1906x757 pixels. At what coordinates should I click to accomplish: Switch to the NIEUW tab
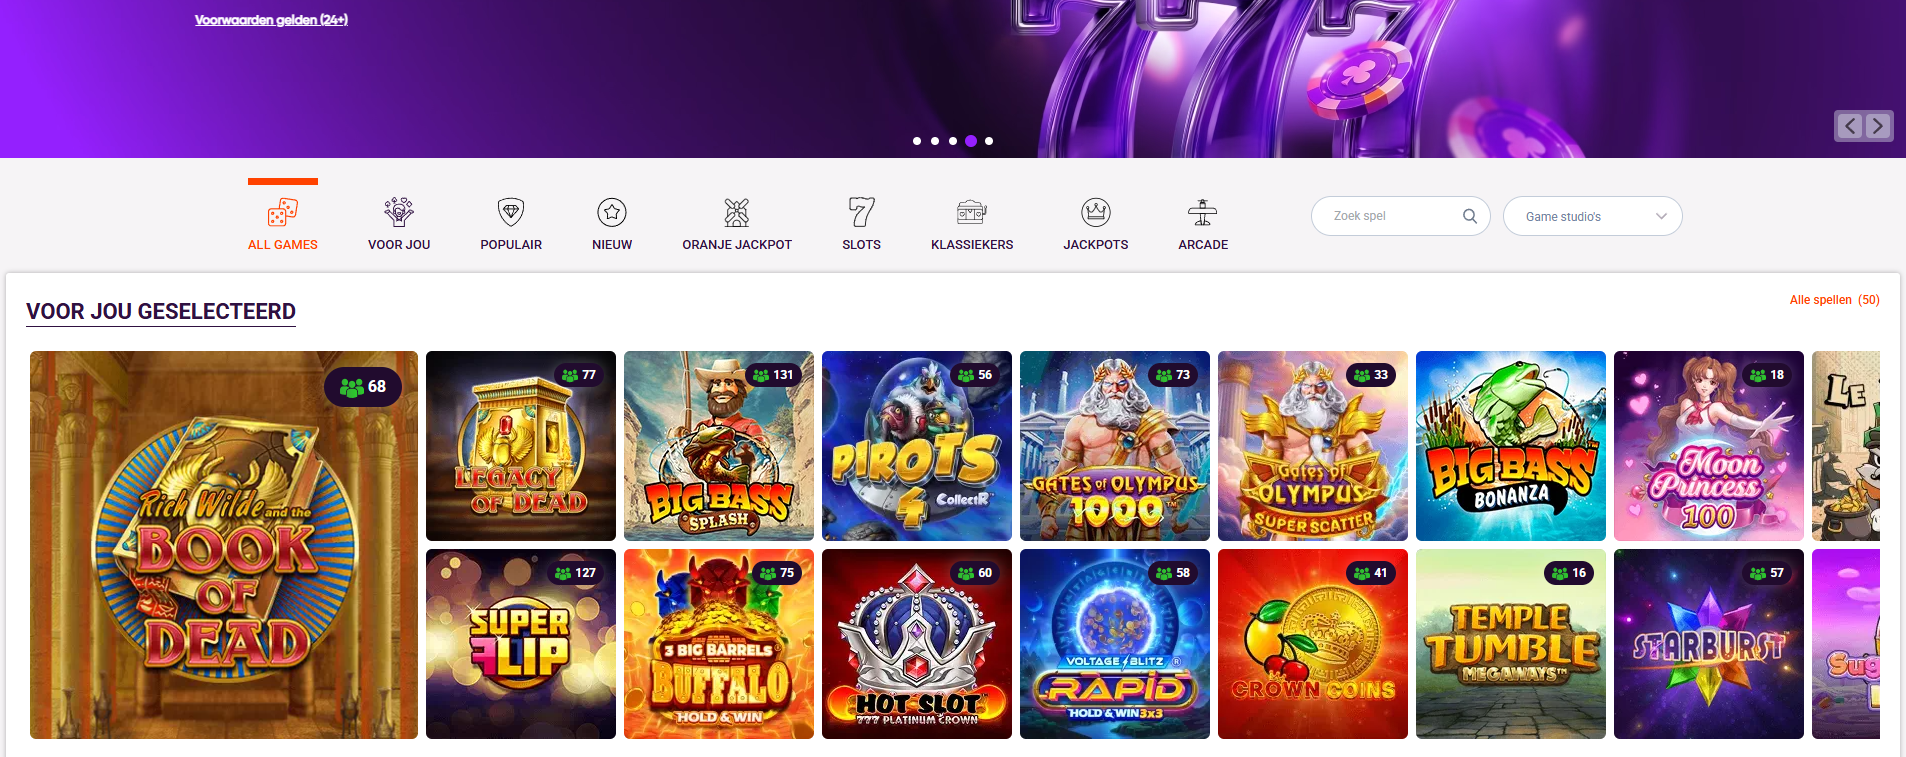pos(612,245)
